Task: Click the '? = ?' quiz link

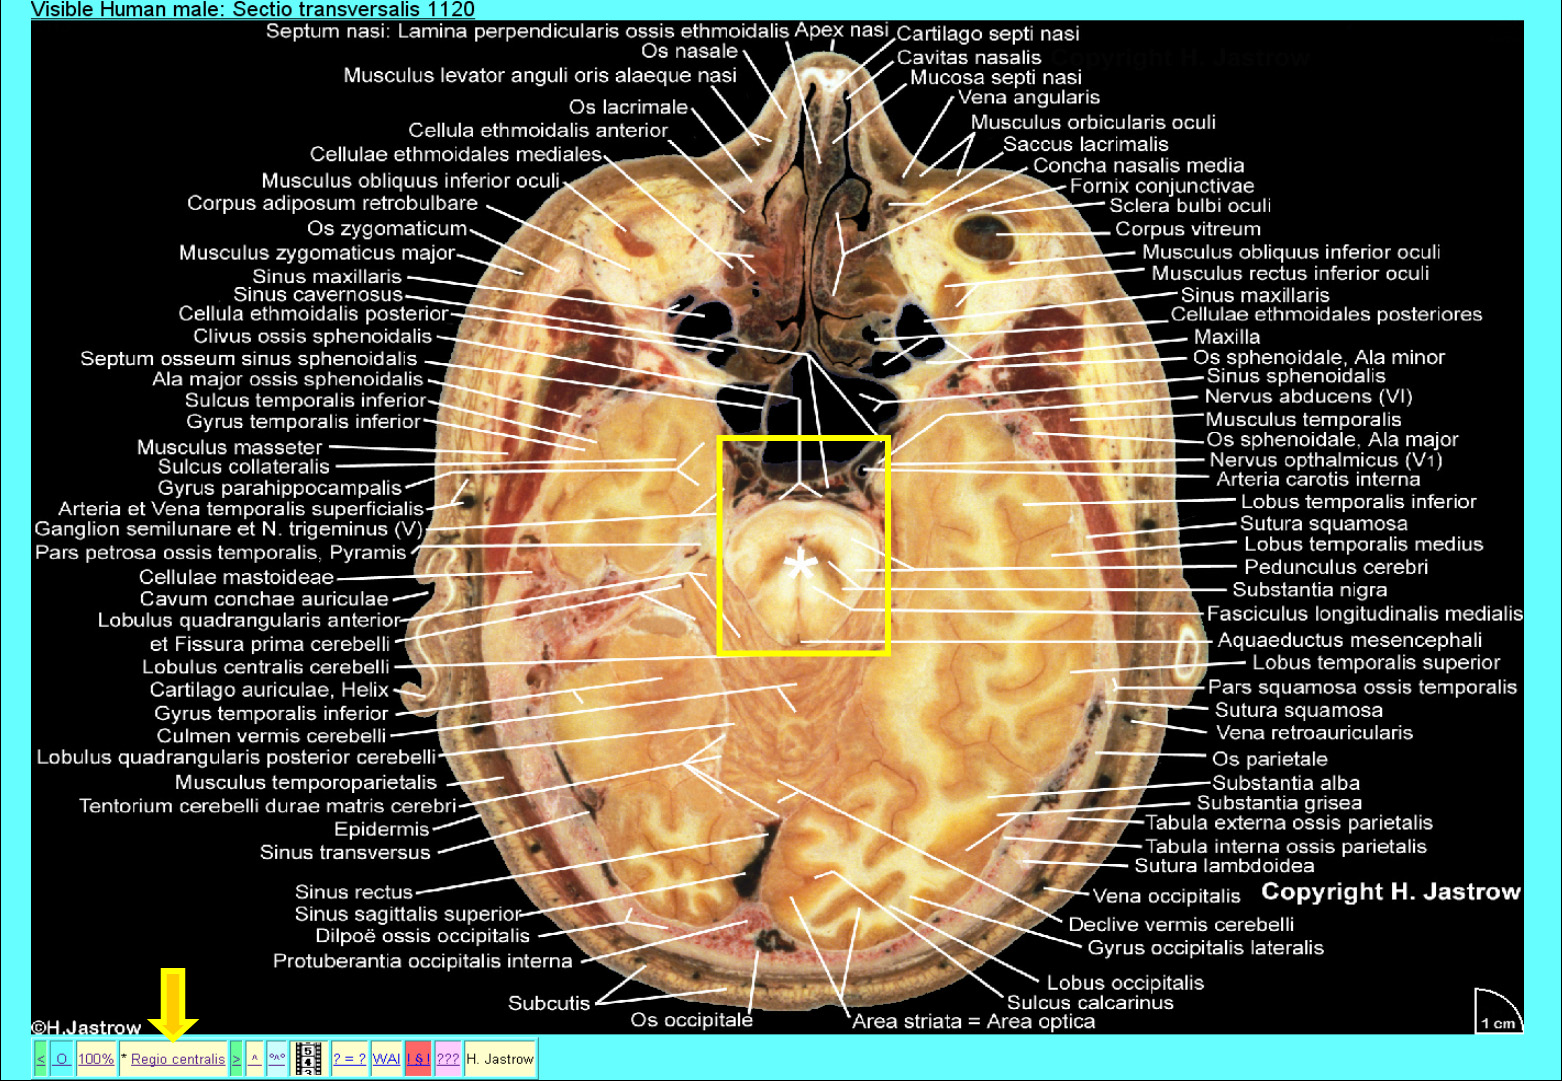Action: [349, 1059]
